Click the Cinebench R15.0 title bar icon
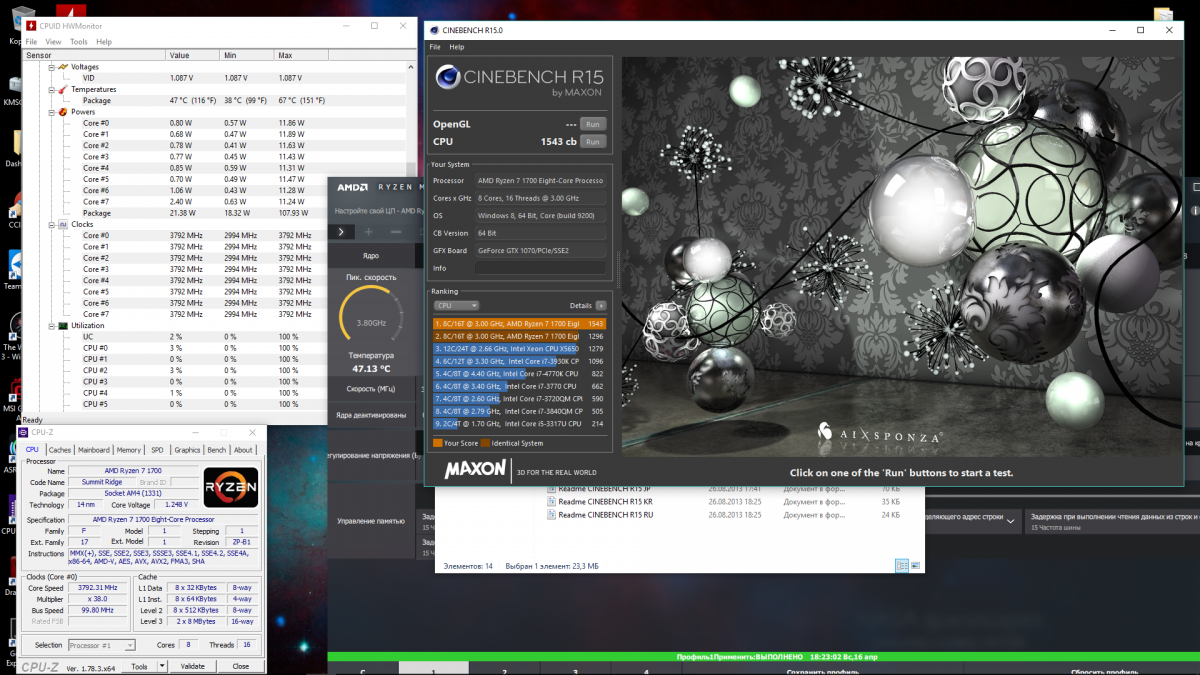1200x675 pixels. [433, 30]
